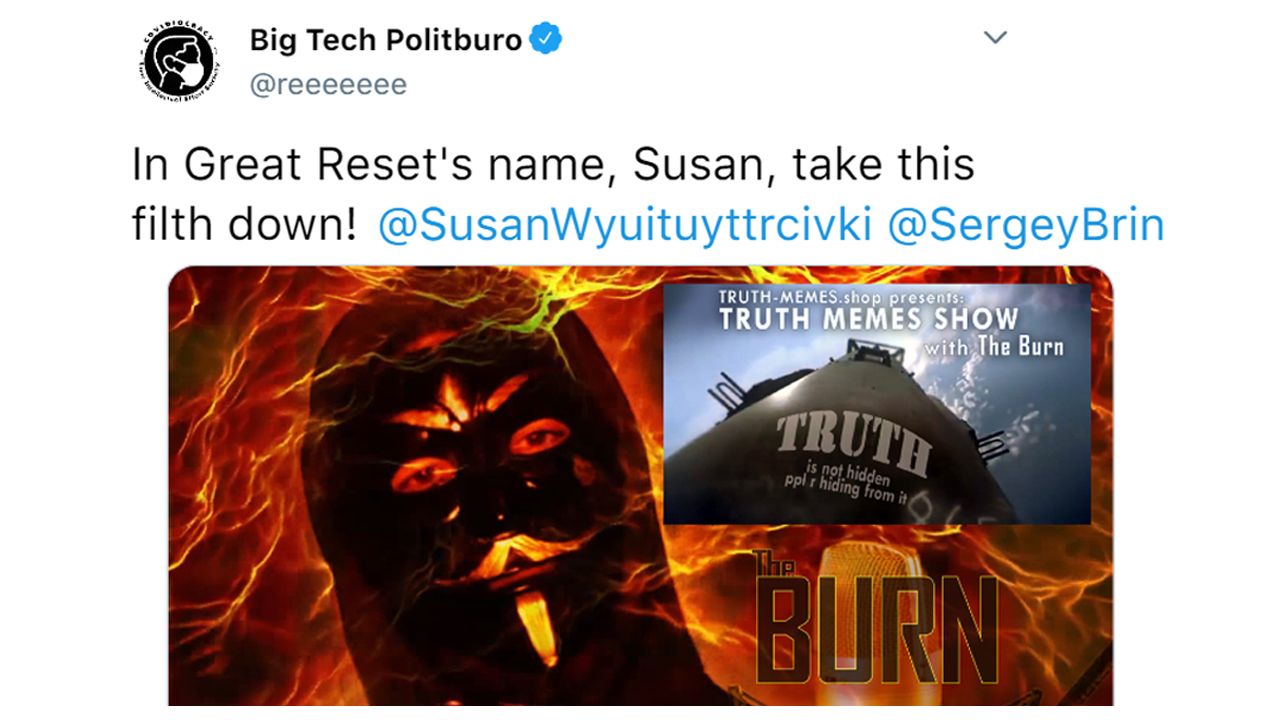Visit the @reeeeeee handle
The height and width of the screenshot is (720, 1280).
[x=328, y=85]
